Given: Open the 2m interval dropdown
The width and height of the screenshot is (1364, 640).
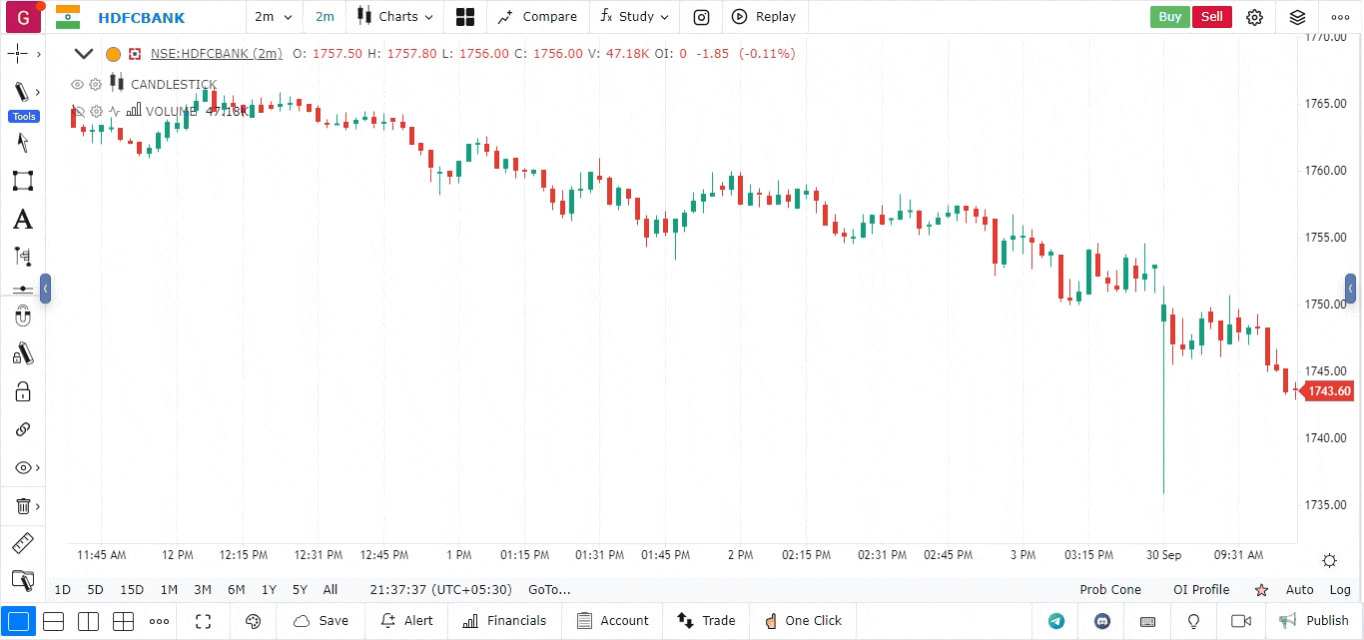Looking at the screenshot, I should click(x=273, y=17).
